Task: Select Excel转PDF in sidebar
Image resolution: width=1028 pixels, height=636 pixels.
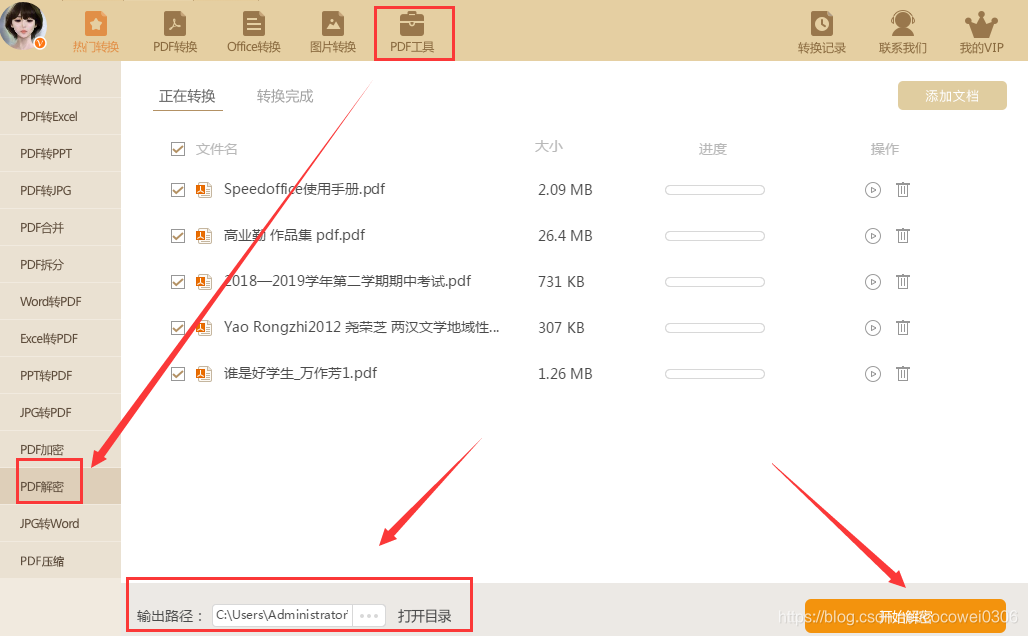Action: [60, 338]
